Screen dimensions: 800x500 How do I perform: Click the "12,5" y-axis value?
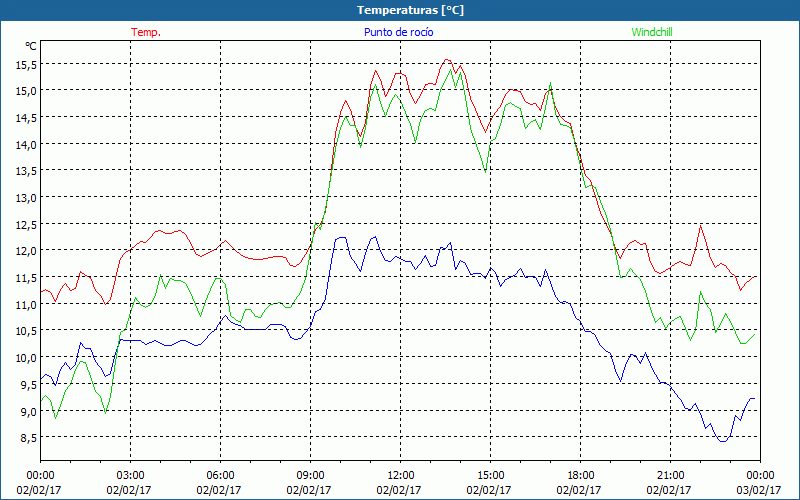coord(26,224)
